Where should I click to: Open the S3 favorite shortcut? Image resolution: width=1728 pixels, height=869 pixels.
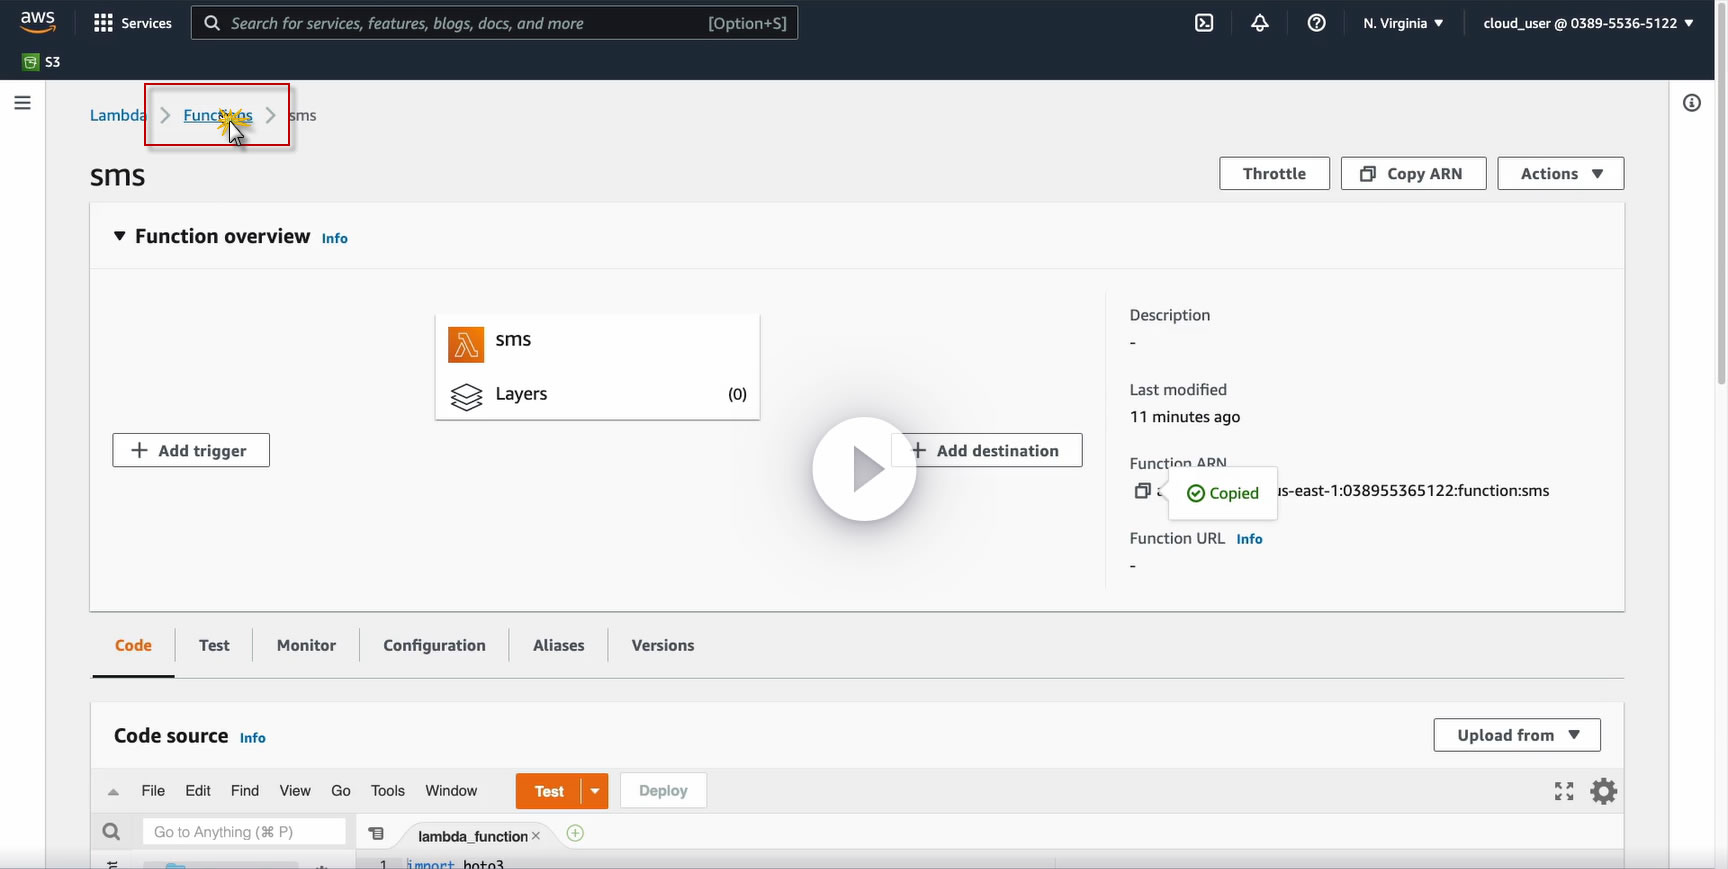(41, 62)
